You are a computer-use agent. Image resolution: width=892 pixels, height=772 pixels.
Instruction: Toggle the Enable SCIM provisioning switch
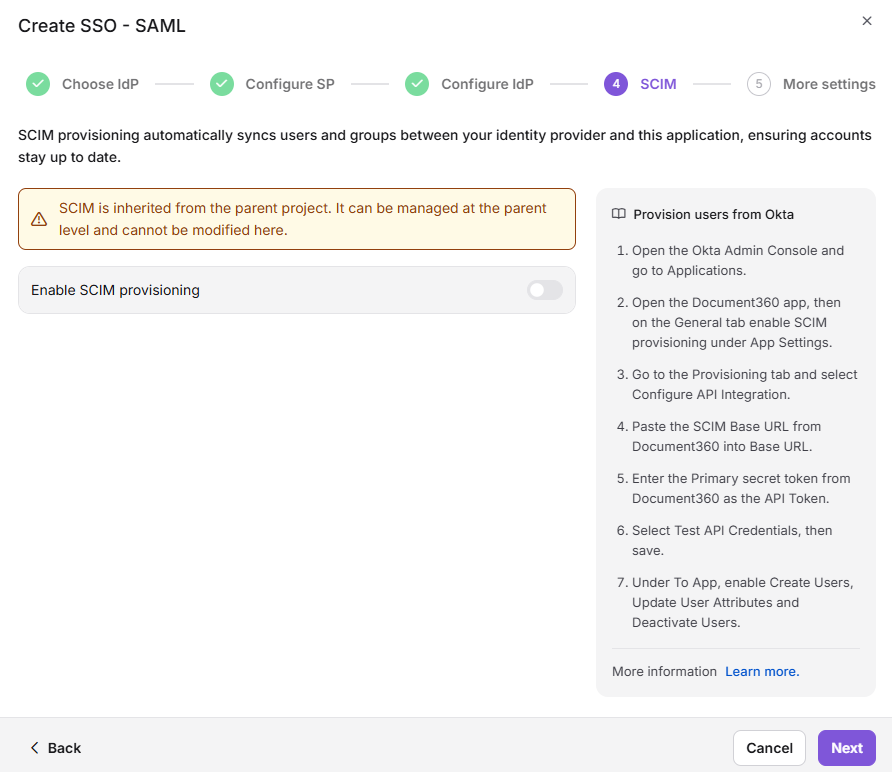[x=544, y=290]
